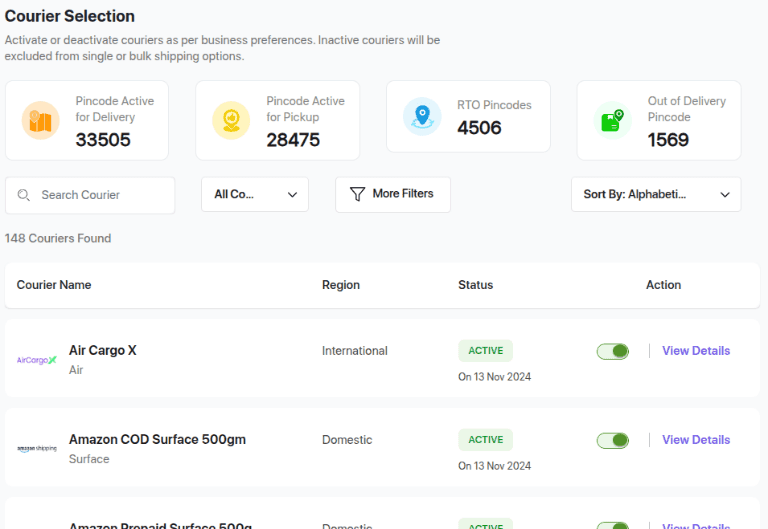Click the Domestic region of Amazon COD Surface

347,440
